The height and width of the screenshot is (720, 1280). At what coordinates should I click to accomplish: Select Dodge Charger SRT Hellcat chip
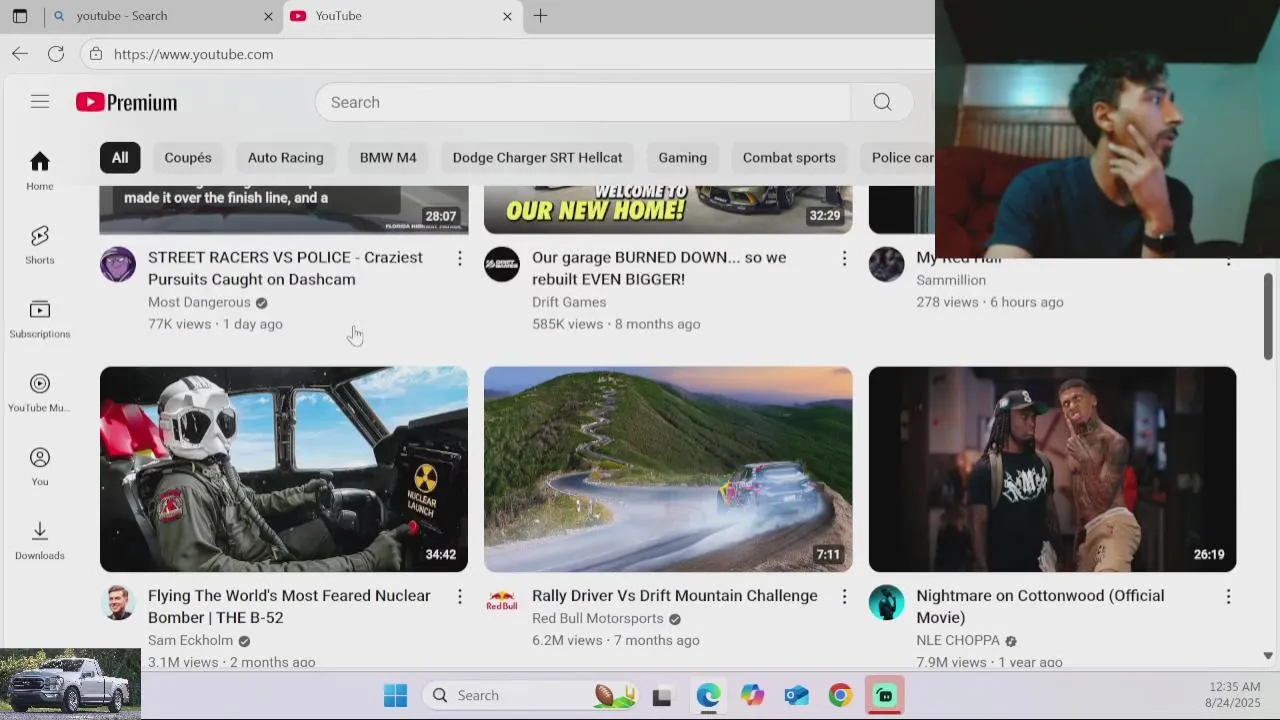[537, 158]
